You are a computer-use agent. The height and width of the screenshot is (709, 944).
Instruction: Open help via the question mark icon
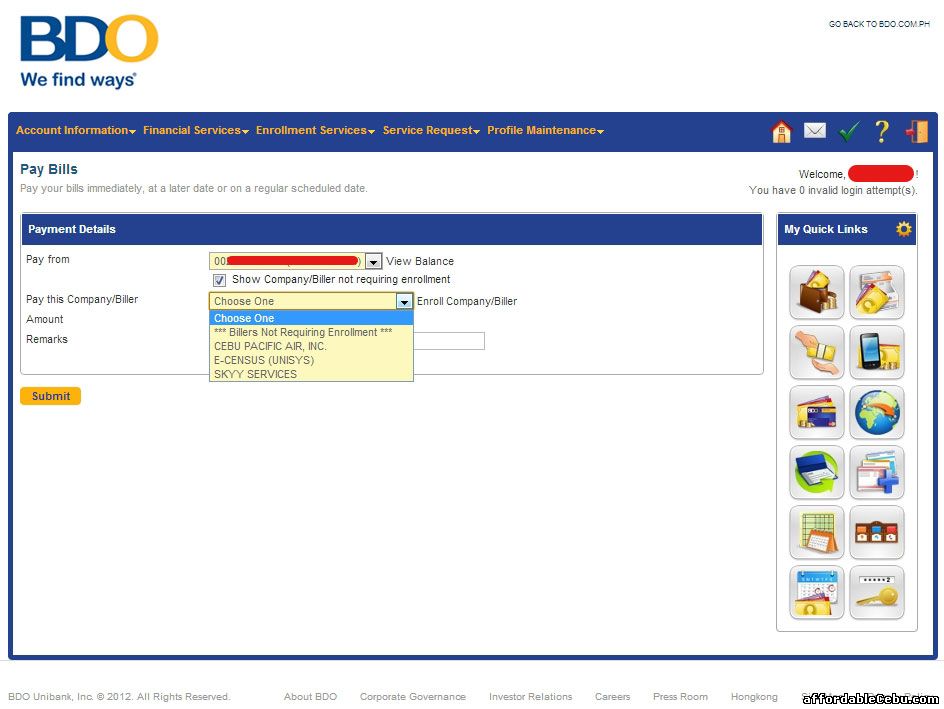tap(881, 131)
